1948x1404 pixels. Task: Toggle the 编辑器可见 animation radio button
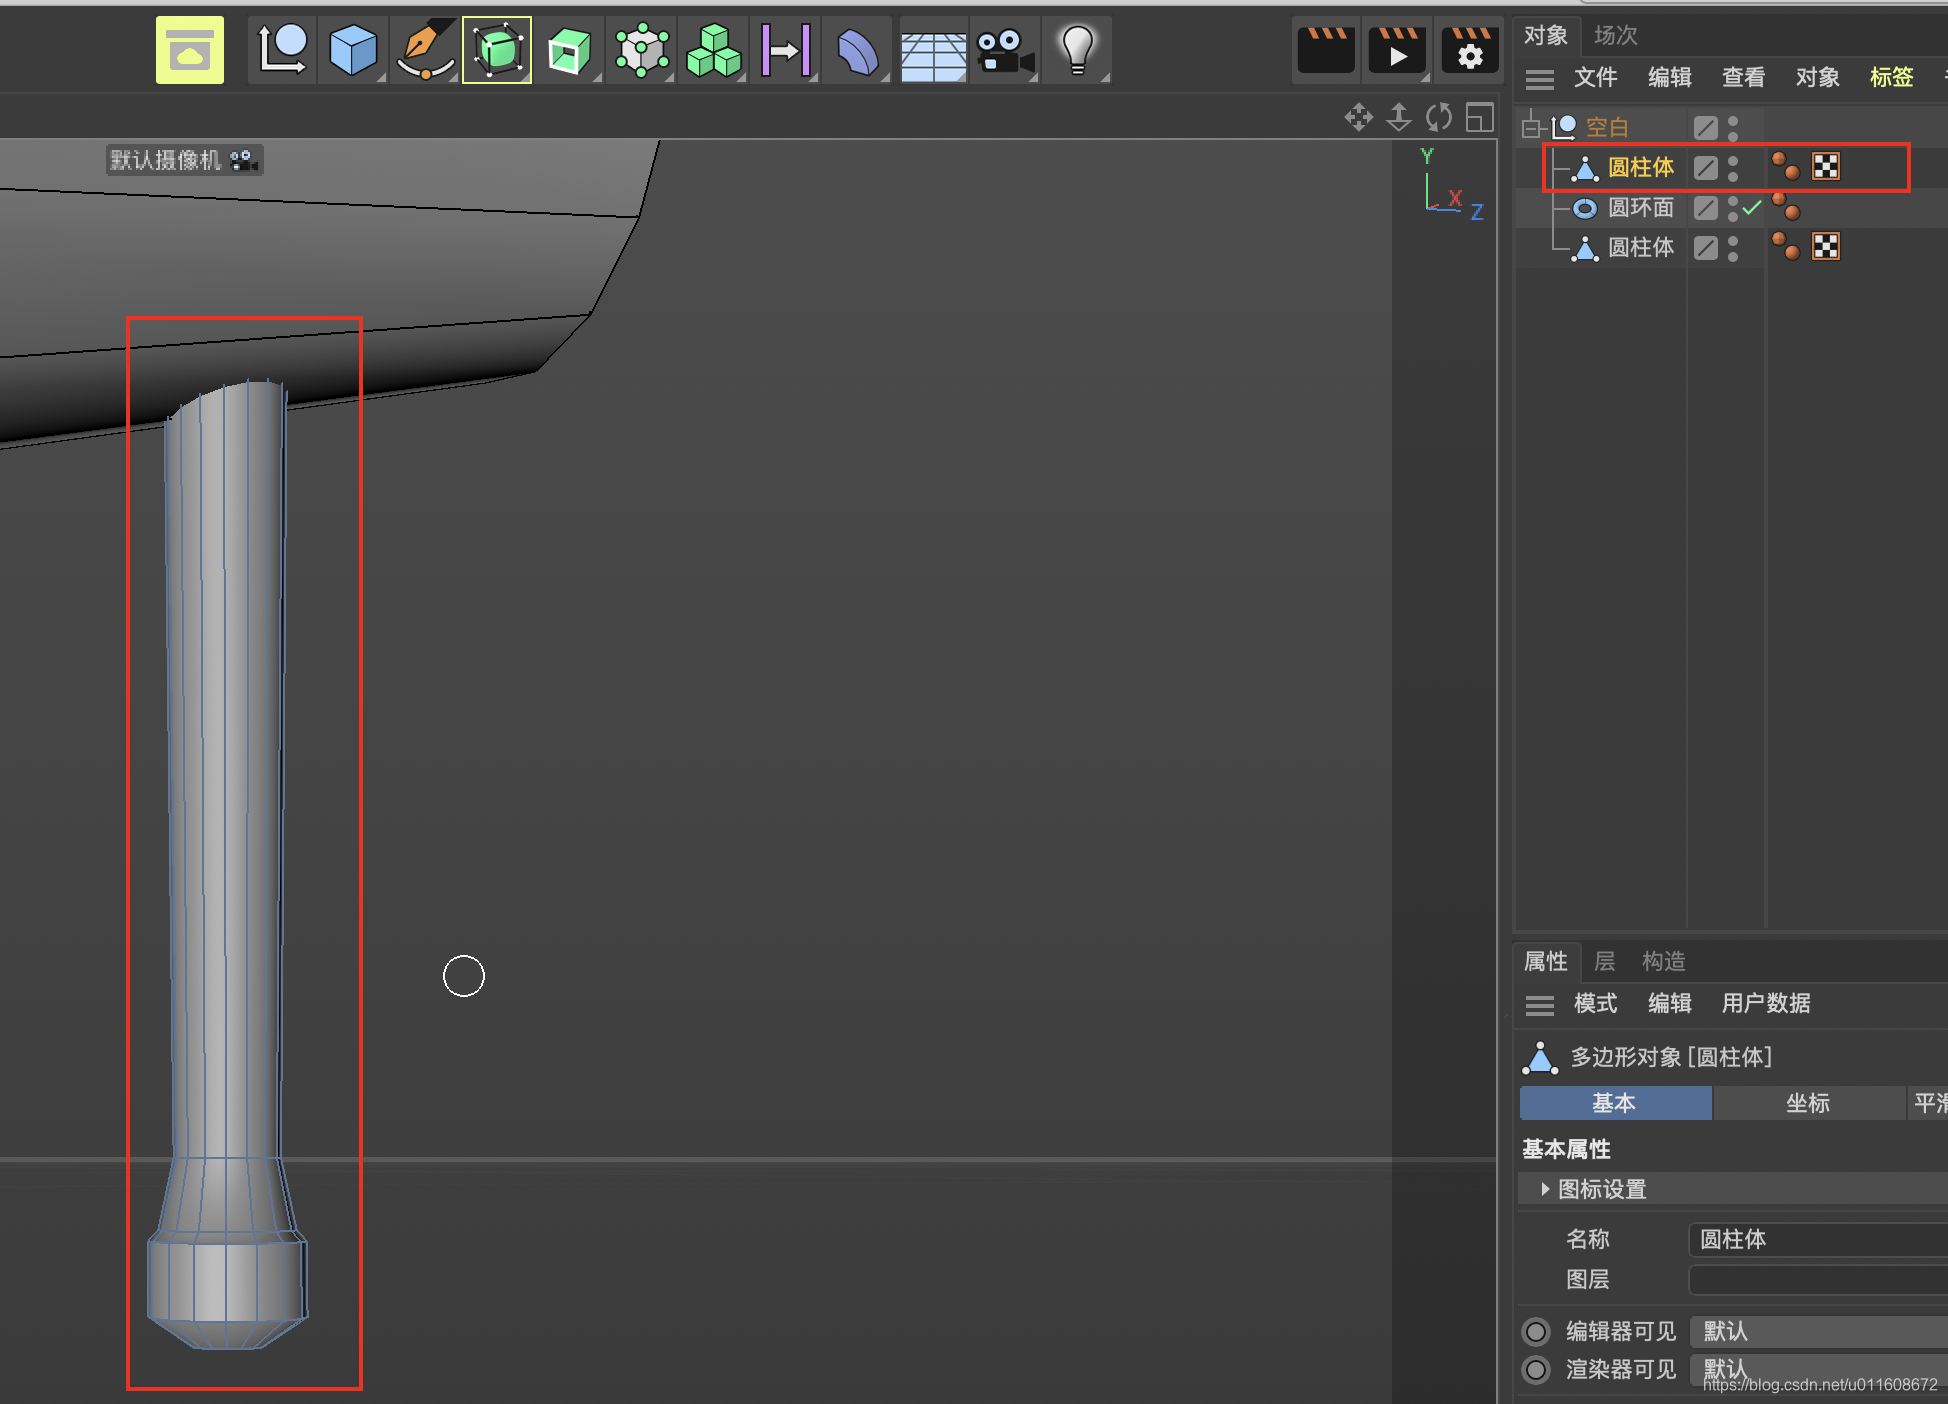tap(1536, 1331)
